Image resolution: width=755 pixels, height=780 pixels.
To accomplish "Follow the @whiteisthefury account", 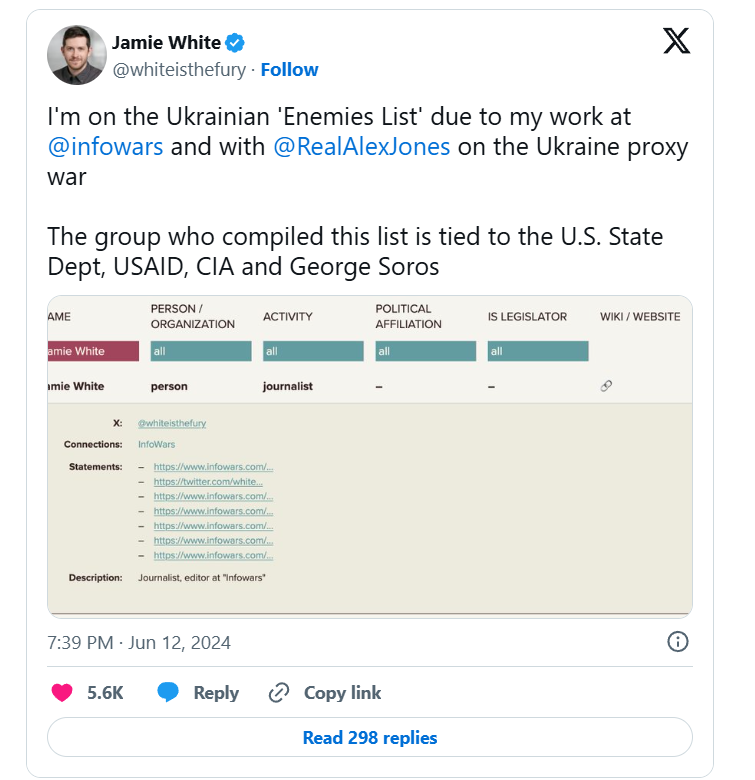I will 289,69.
